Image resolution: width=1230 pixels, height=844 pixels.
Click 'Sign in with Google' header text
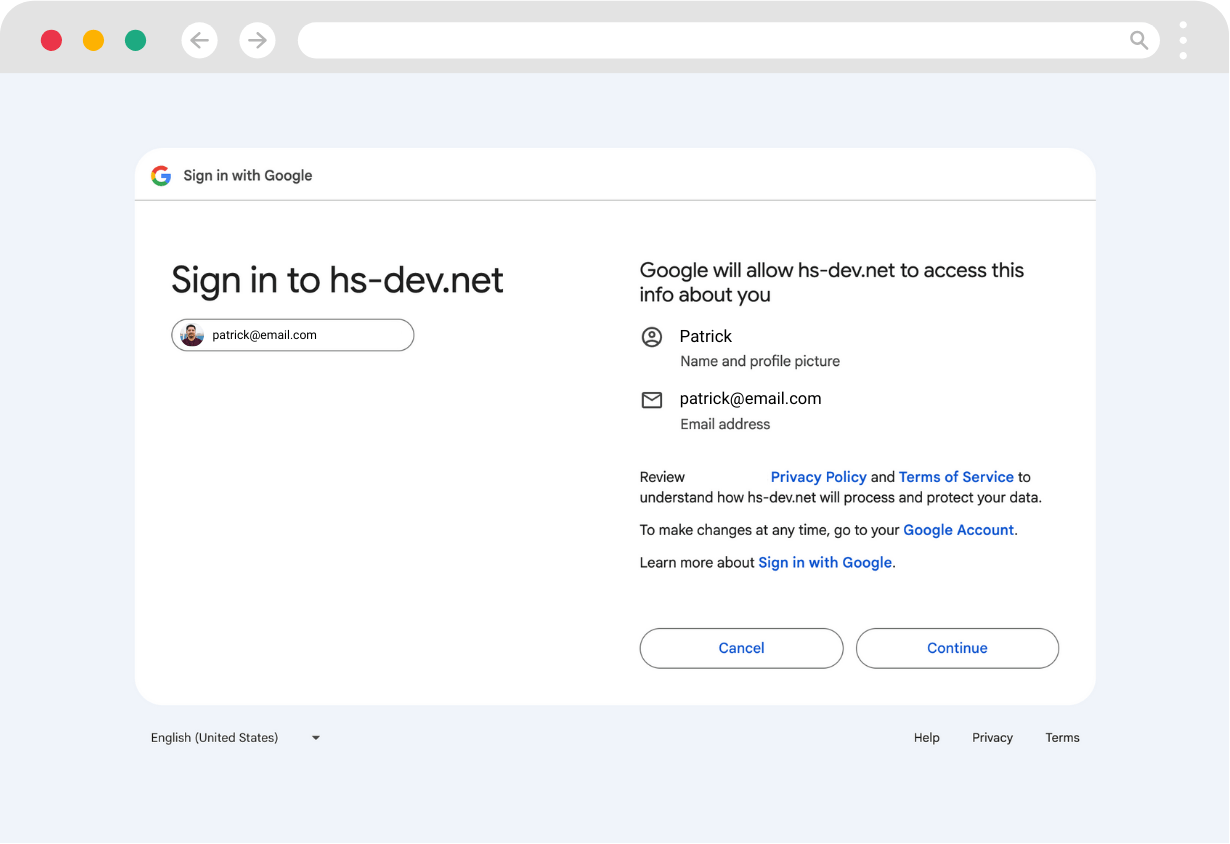[248, 176]
